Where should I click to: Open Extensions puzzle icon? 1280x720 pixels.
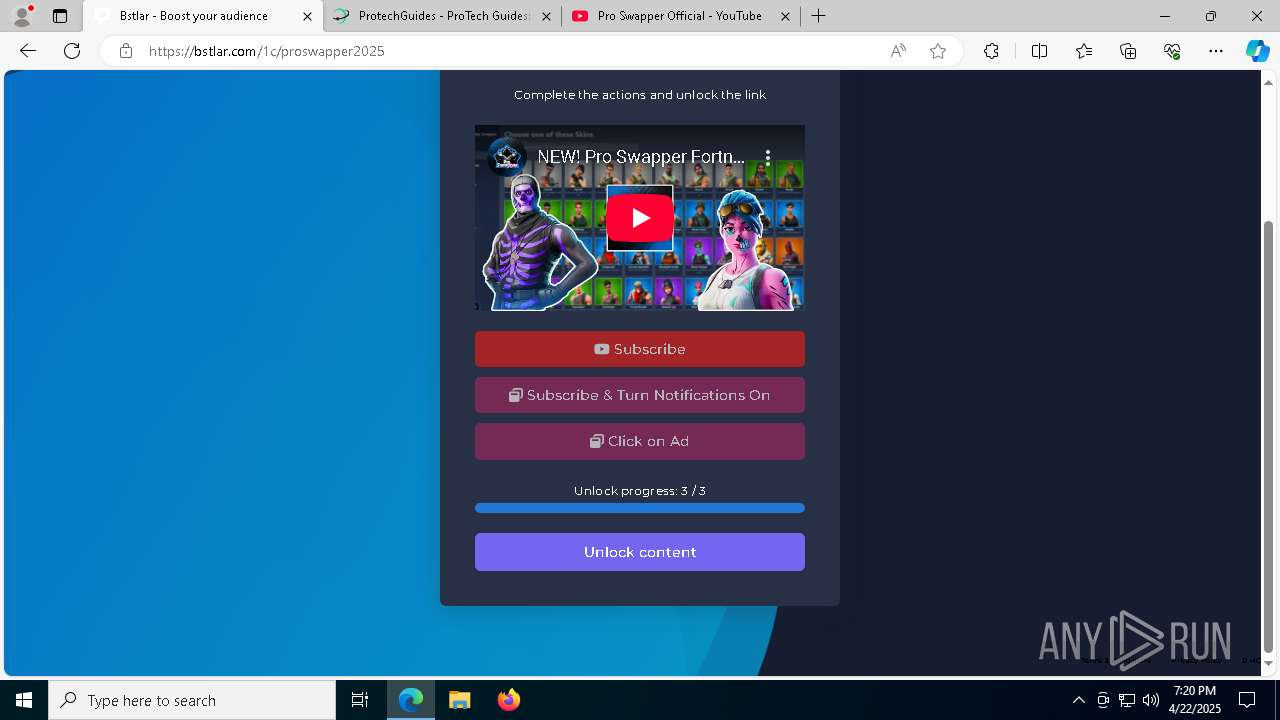(x=991, y=51)
